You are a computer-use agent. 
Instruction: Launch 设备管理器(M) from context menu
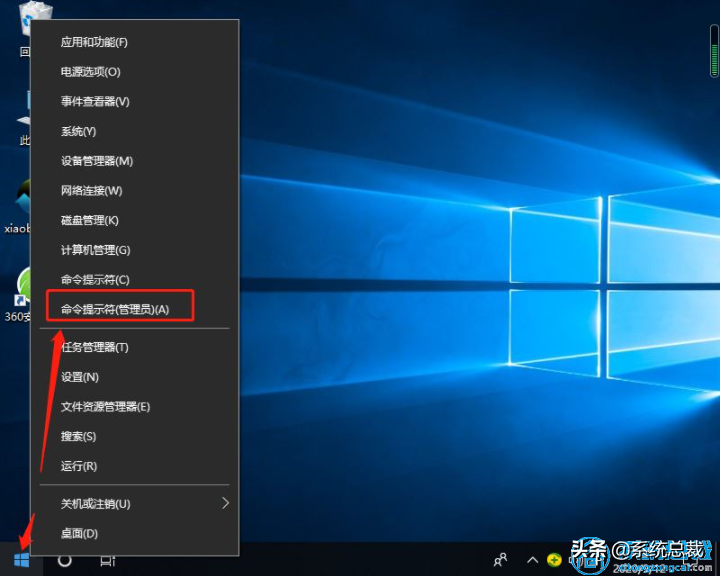point(96,161)
